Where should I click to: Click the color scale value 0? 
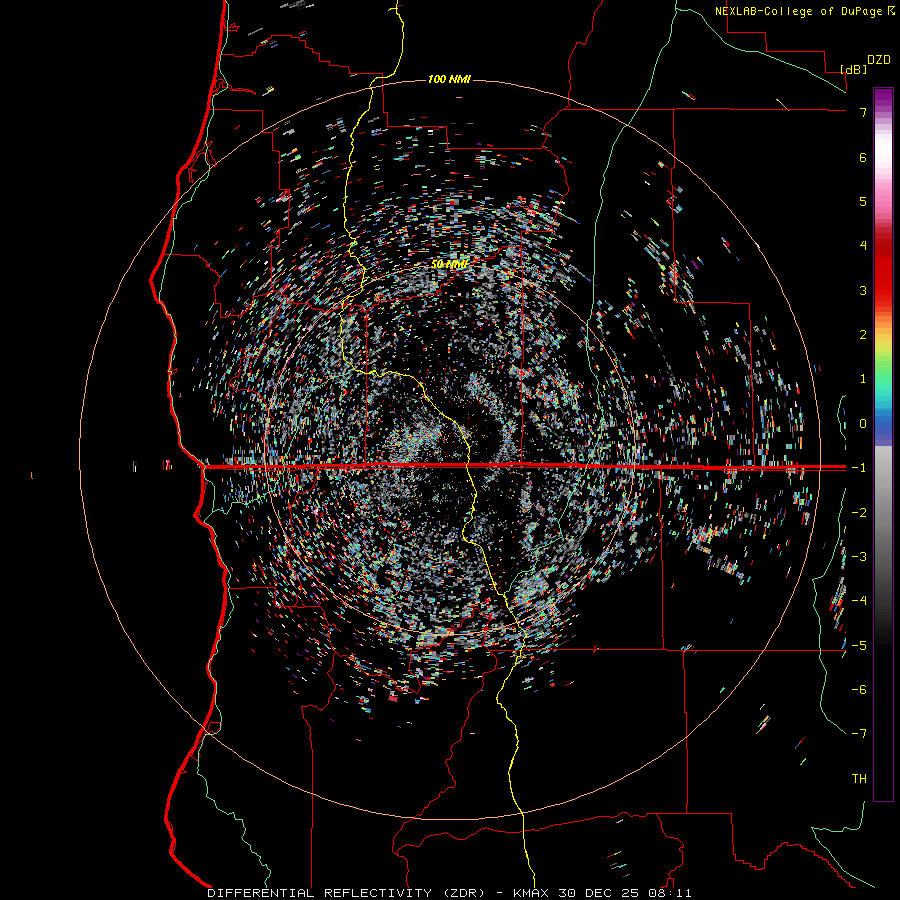863,424
